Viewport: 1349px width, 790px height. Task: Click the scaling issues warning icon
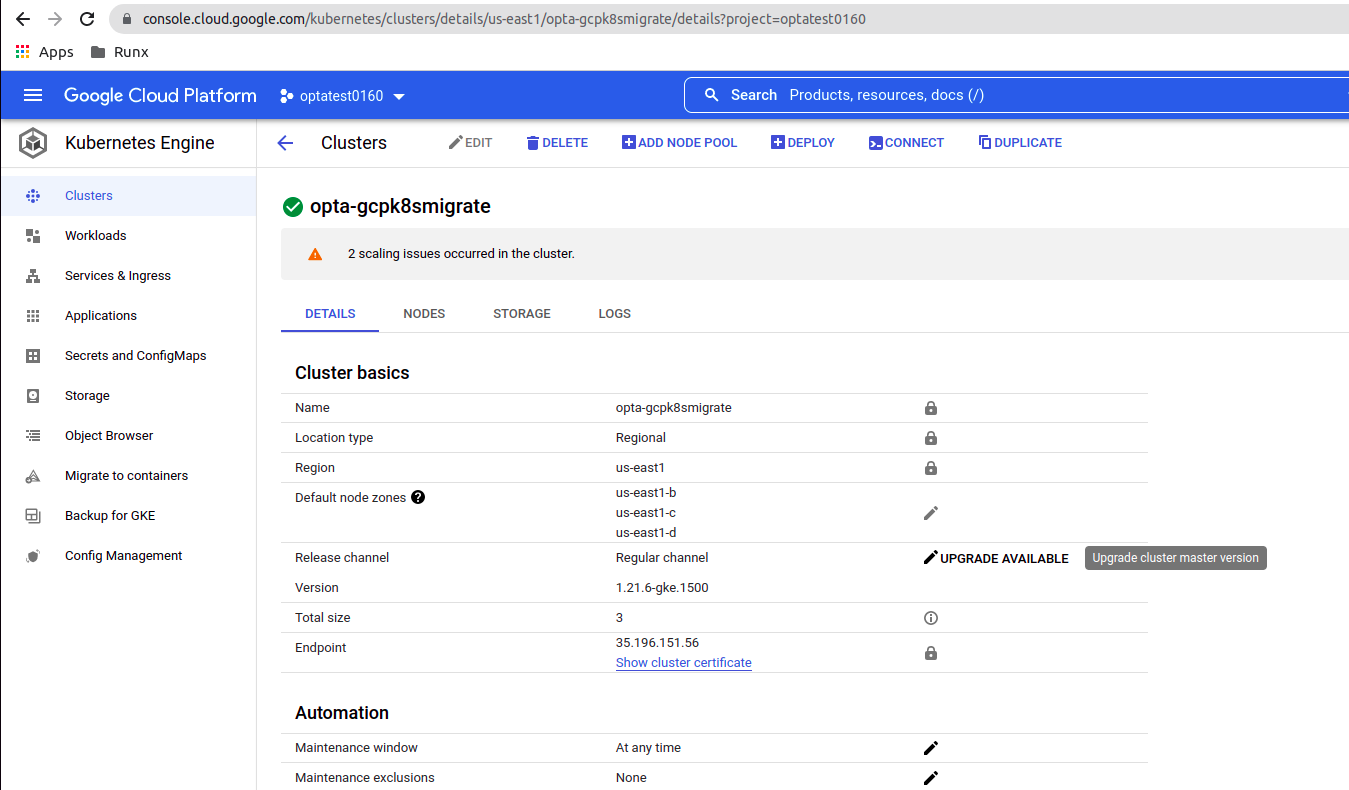tap(315, 254)
